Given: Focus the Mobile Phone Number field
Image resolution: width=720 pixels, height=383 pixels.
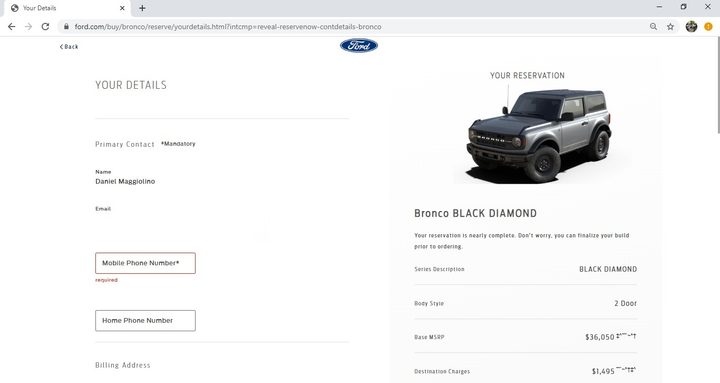Looking at the screenshot, I should point(145,263).
